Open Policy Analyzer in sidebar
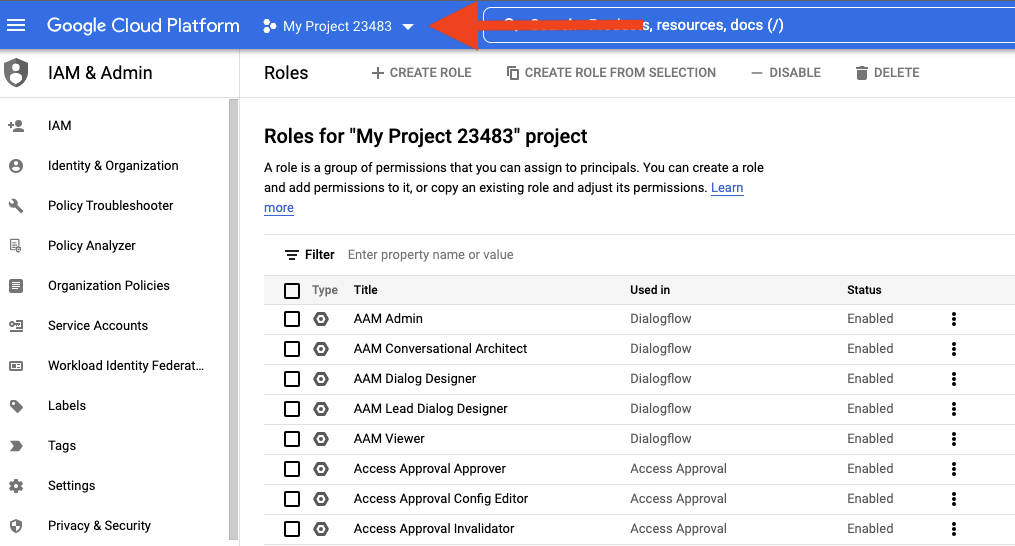The height and width of the screenshot is (546, 1015). [x=92, y=246]
